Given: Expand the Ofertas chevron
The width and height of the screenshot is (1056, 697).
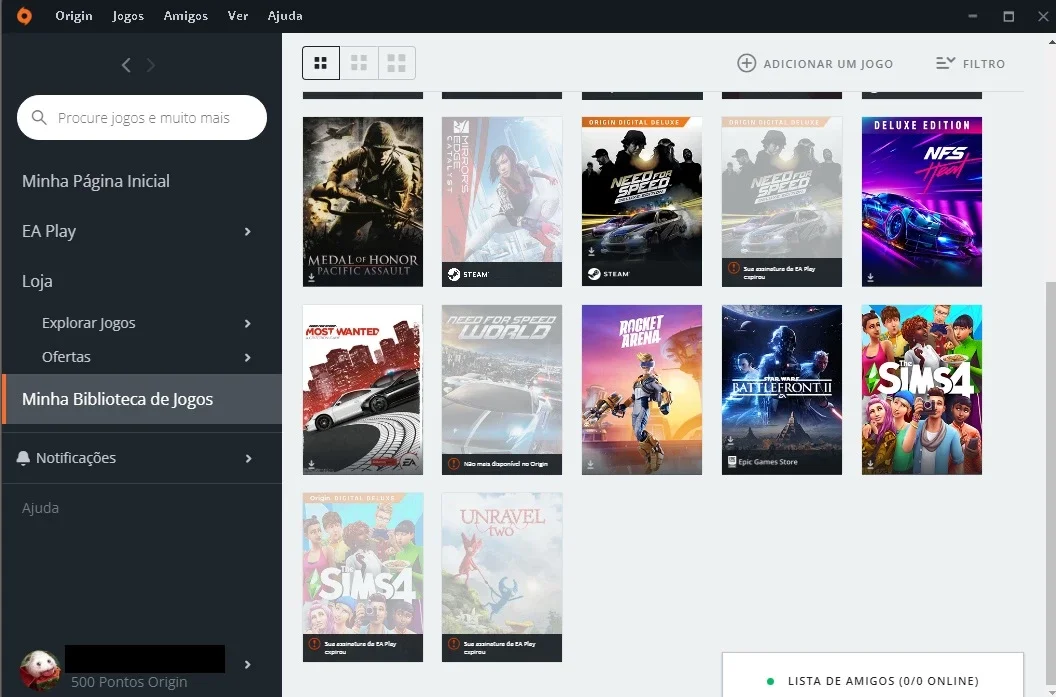Looking at the screenshot, I should tap(248, 358).
